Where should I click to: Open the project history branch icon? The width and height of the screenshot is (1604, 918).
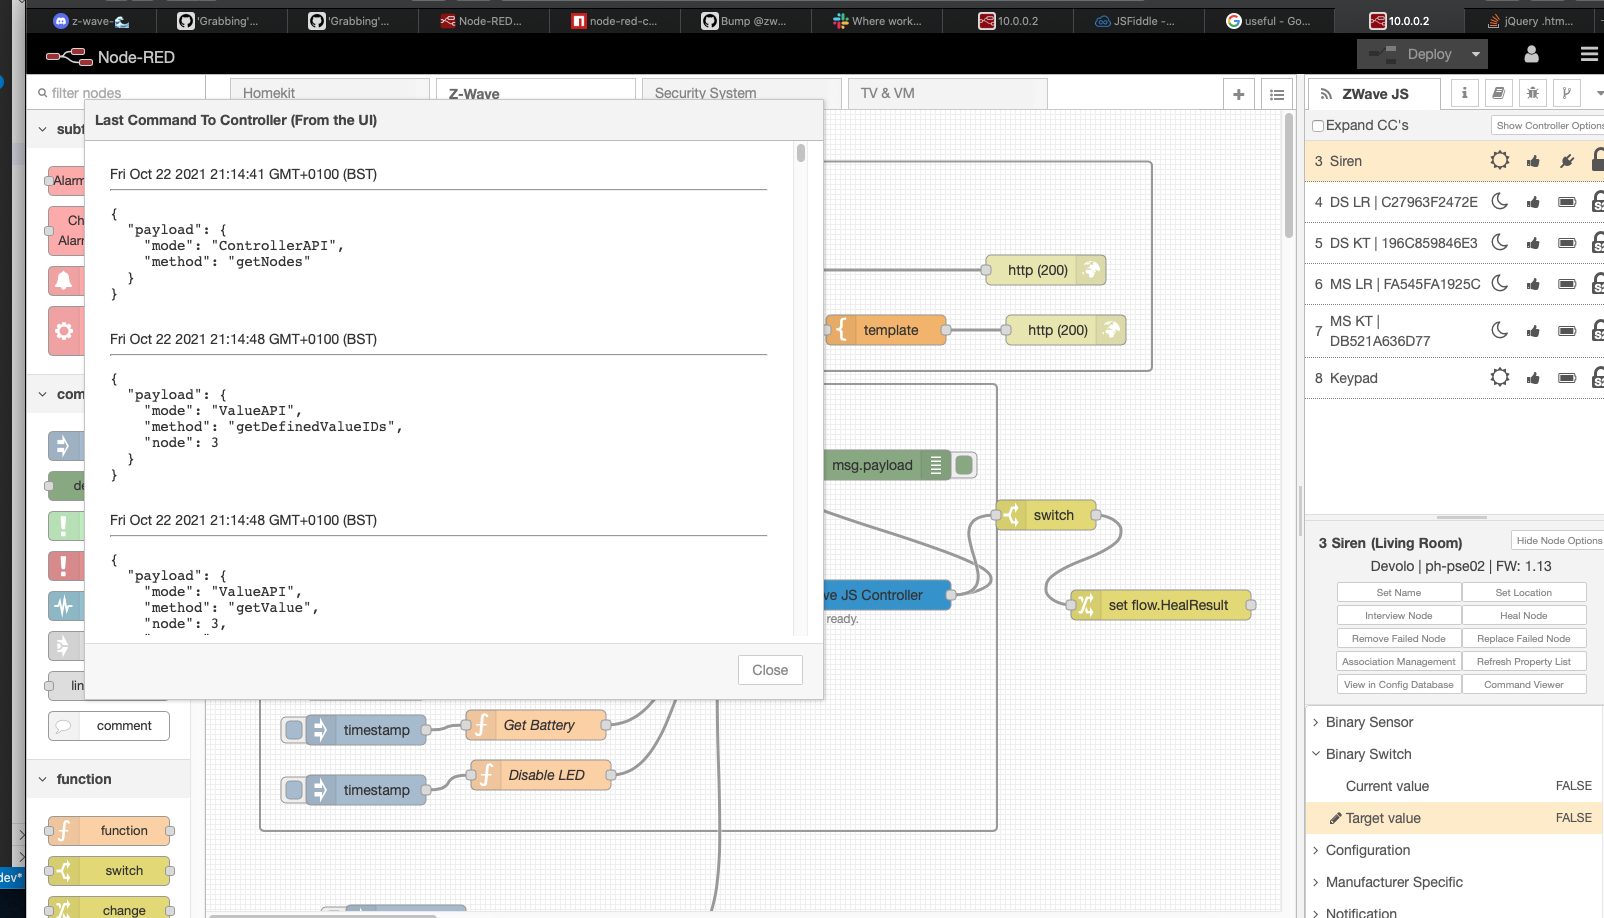click(x=1566, y=93)
